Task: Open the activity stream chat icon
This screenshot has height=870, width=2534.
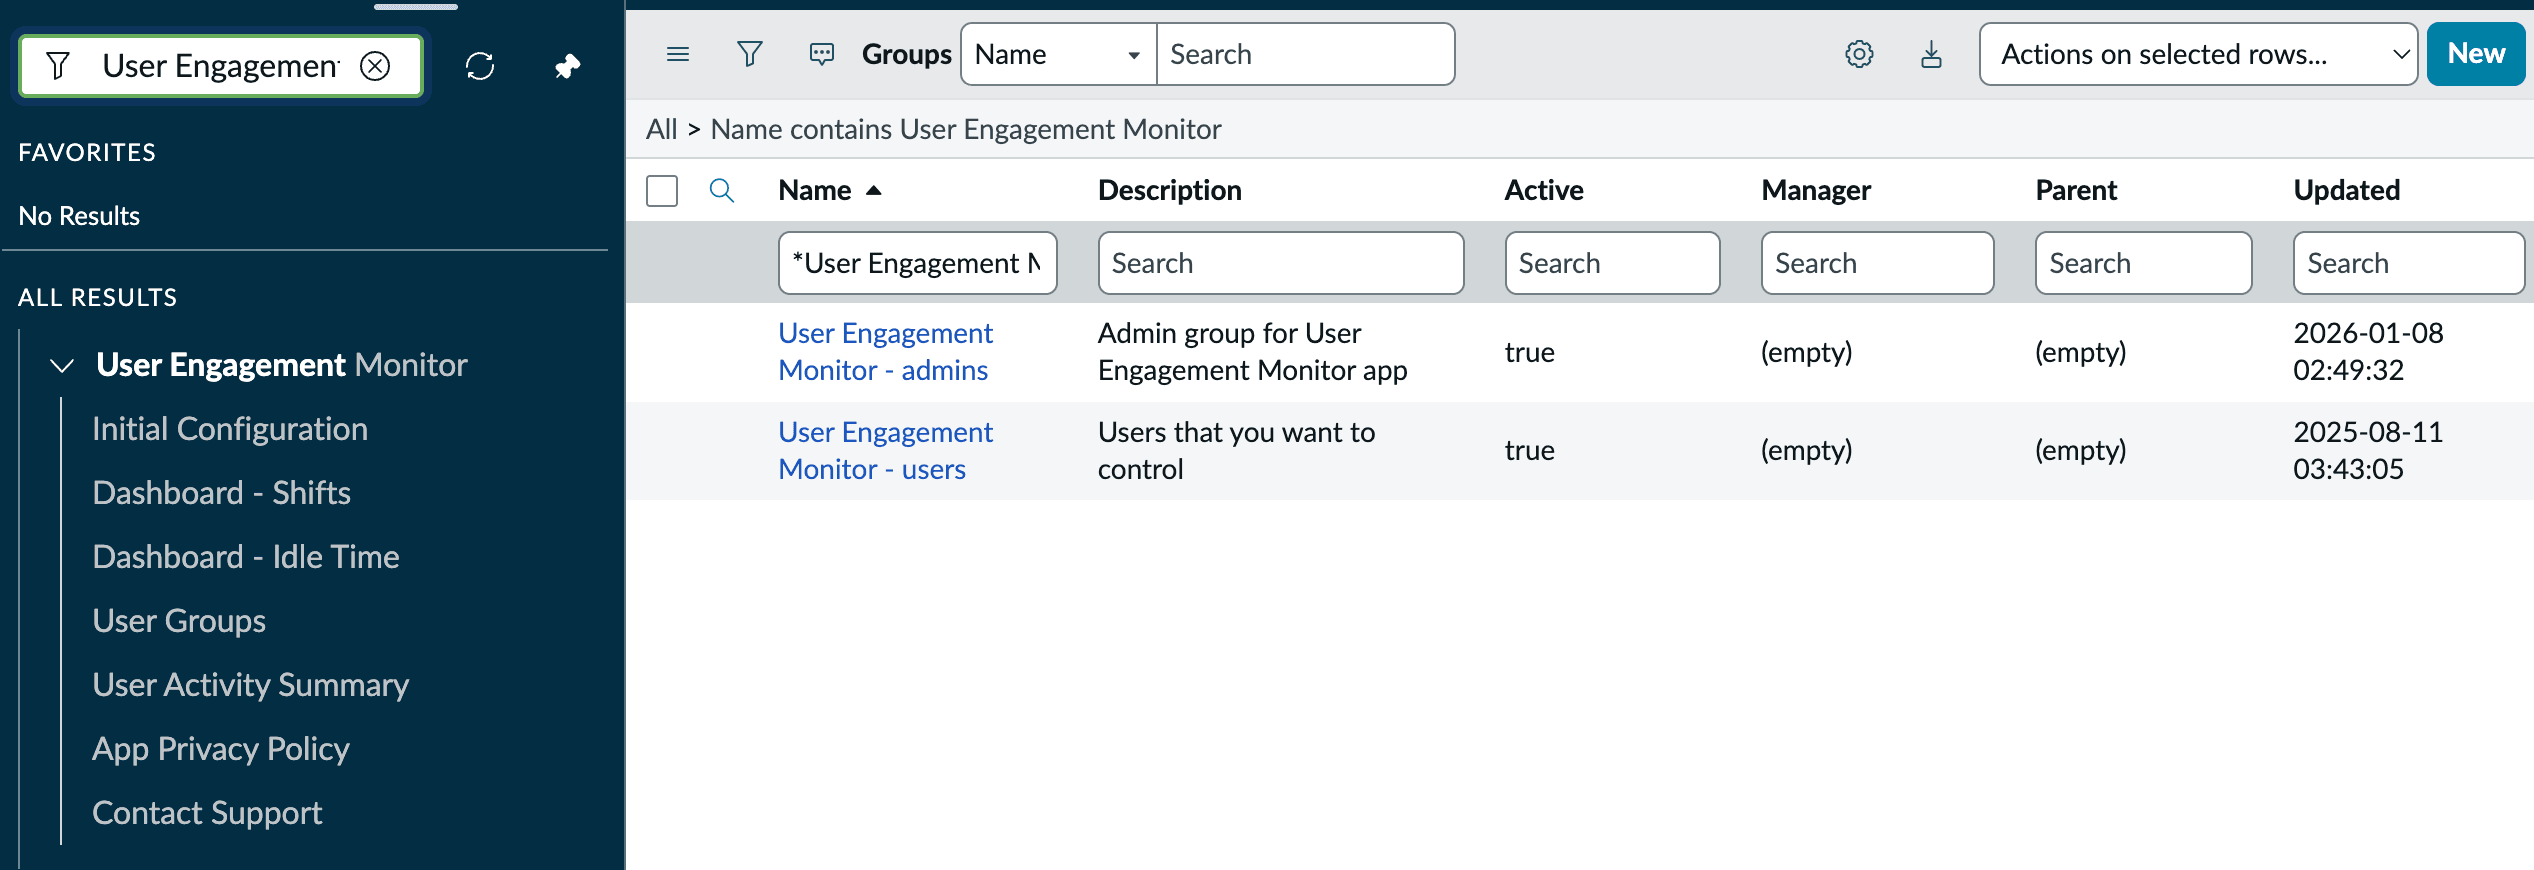Action: point(821,54)
